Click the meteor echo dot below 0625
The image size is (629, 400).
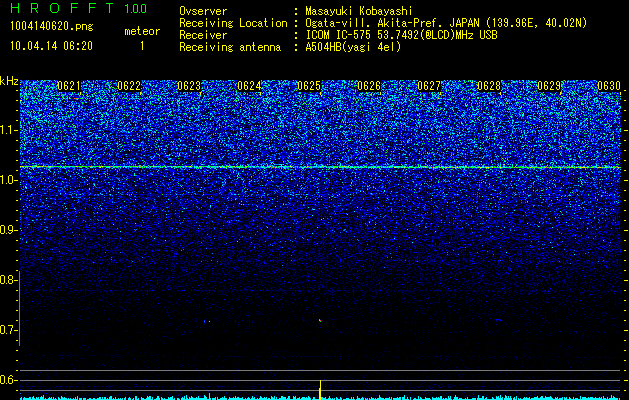tap(320, 320)
